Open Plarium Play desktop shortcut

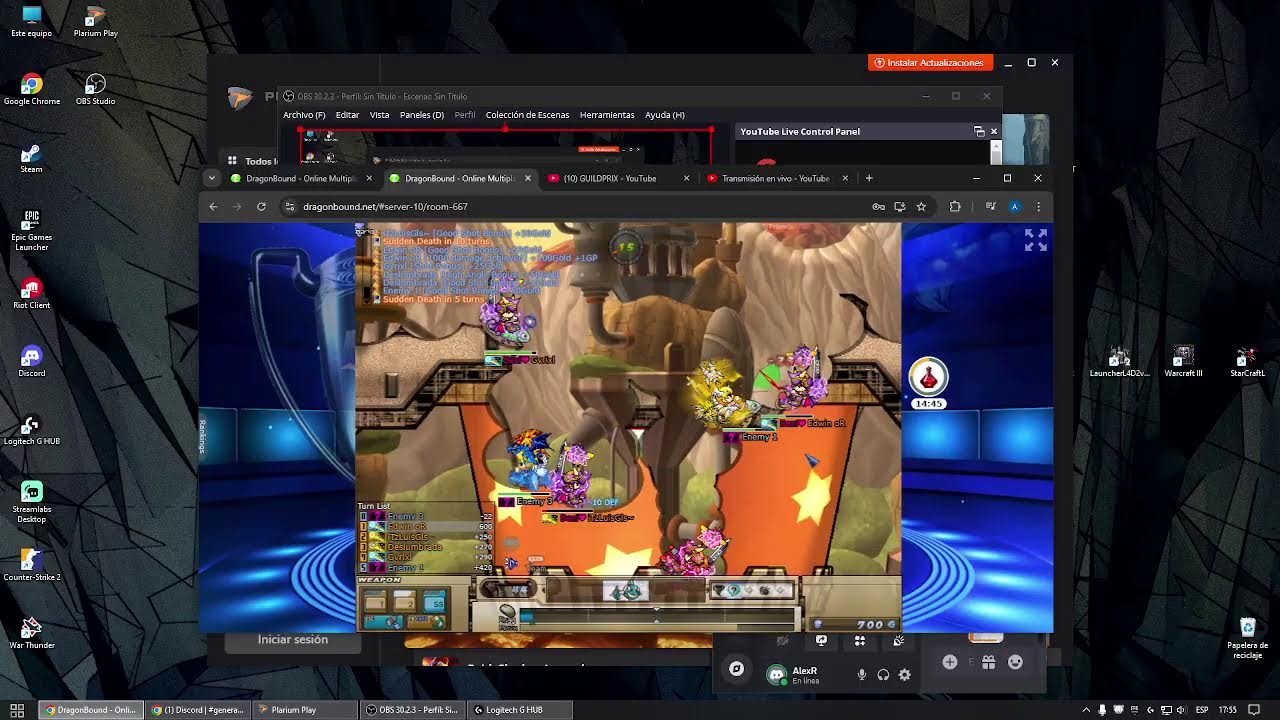(96, 21)
